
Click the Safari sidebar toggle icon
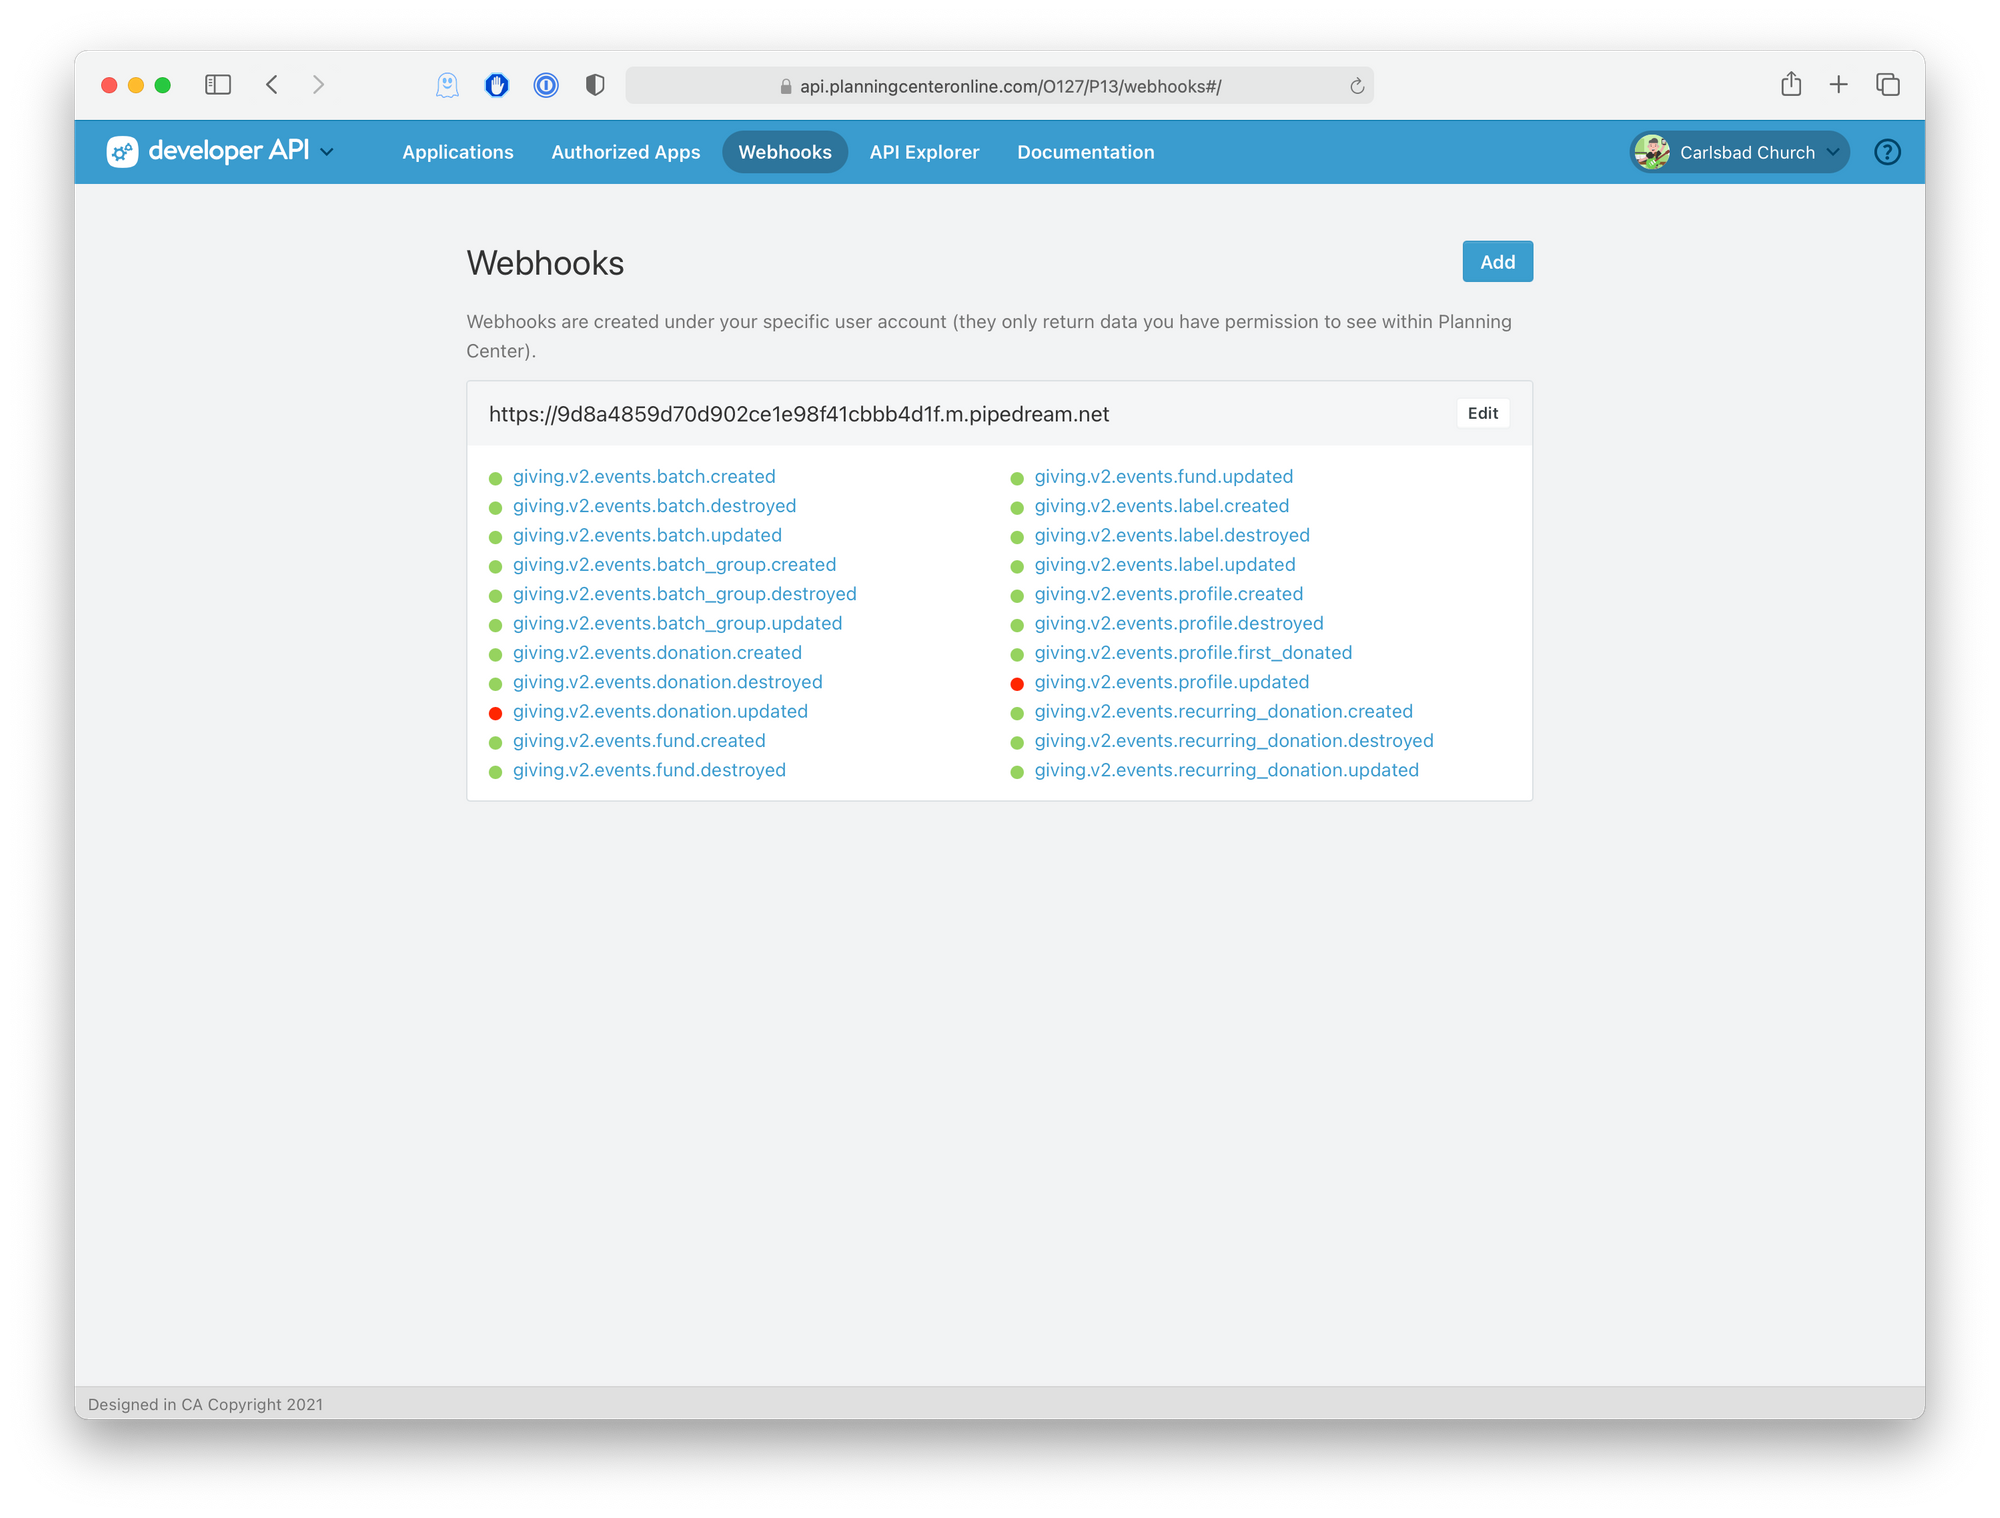tap(218, 85)
